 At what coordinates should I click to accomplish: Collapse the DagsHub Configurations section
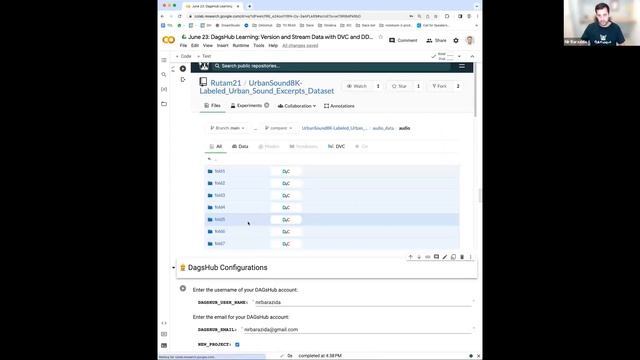click(173, 268)
